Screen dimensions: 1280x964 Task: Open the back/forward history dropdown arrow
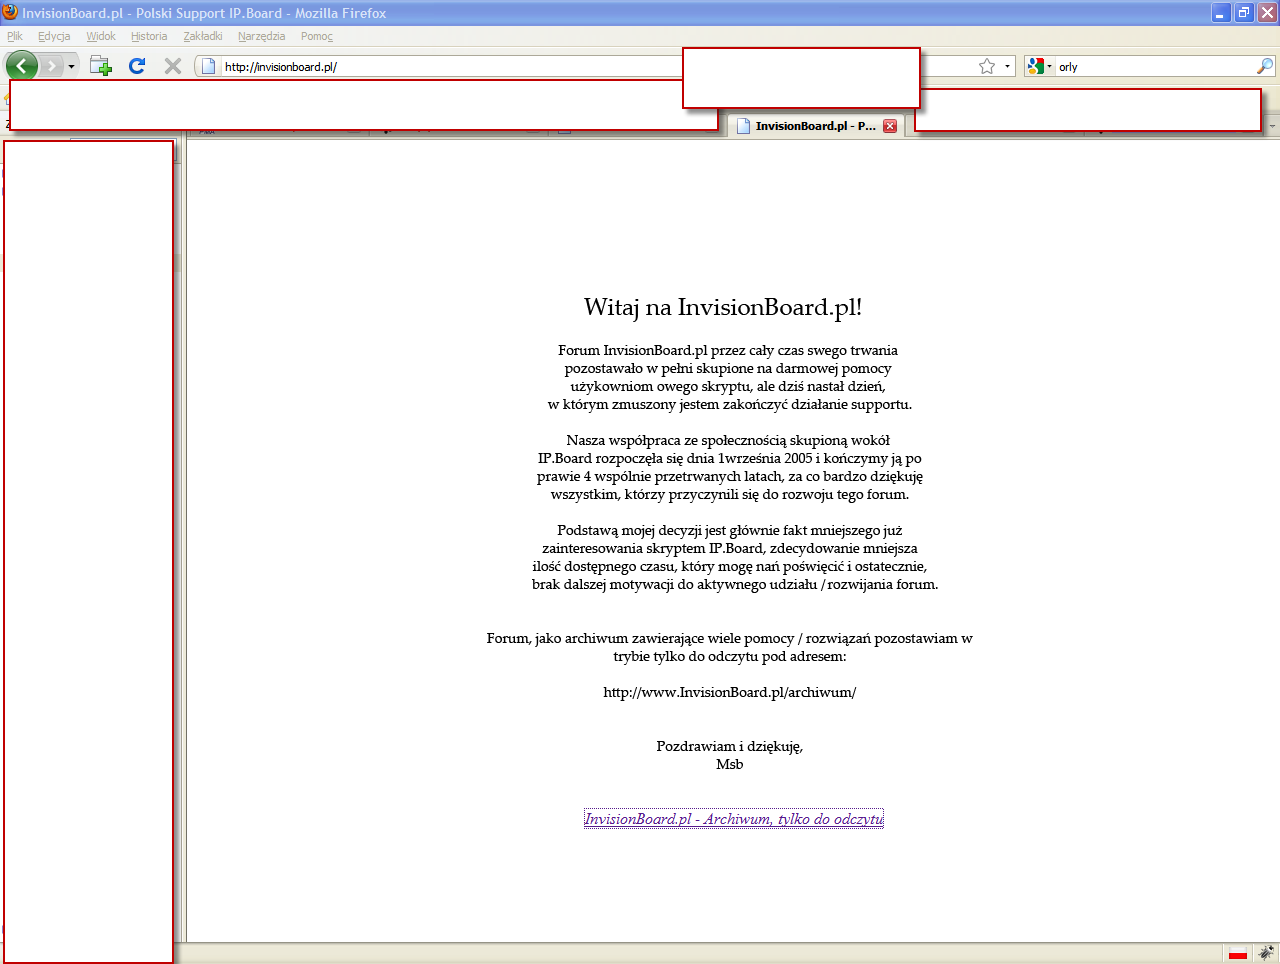coord(71,67)
